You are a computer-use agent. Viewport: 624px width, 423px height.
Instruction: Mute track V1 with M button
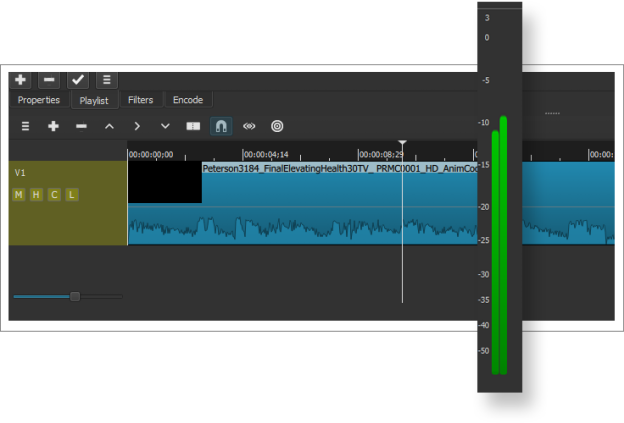pyautogui.click(x=19, y=194)
